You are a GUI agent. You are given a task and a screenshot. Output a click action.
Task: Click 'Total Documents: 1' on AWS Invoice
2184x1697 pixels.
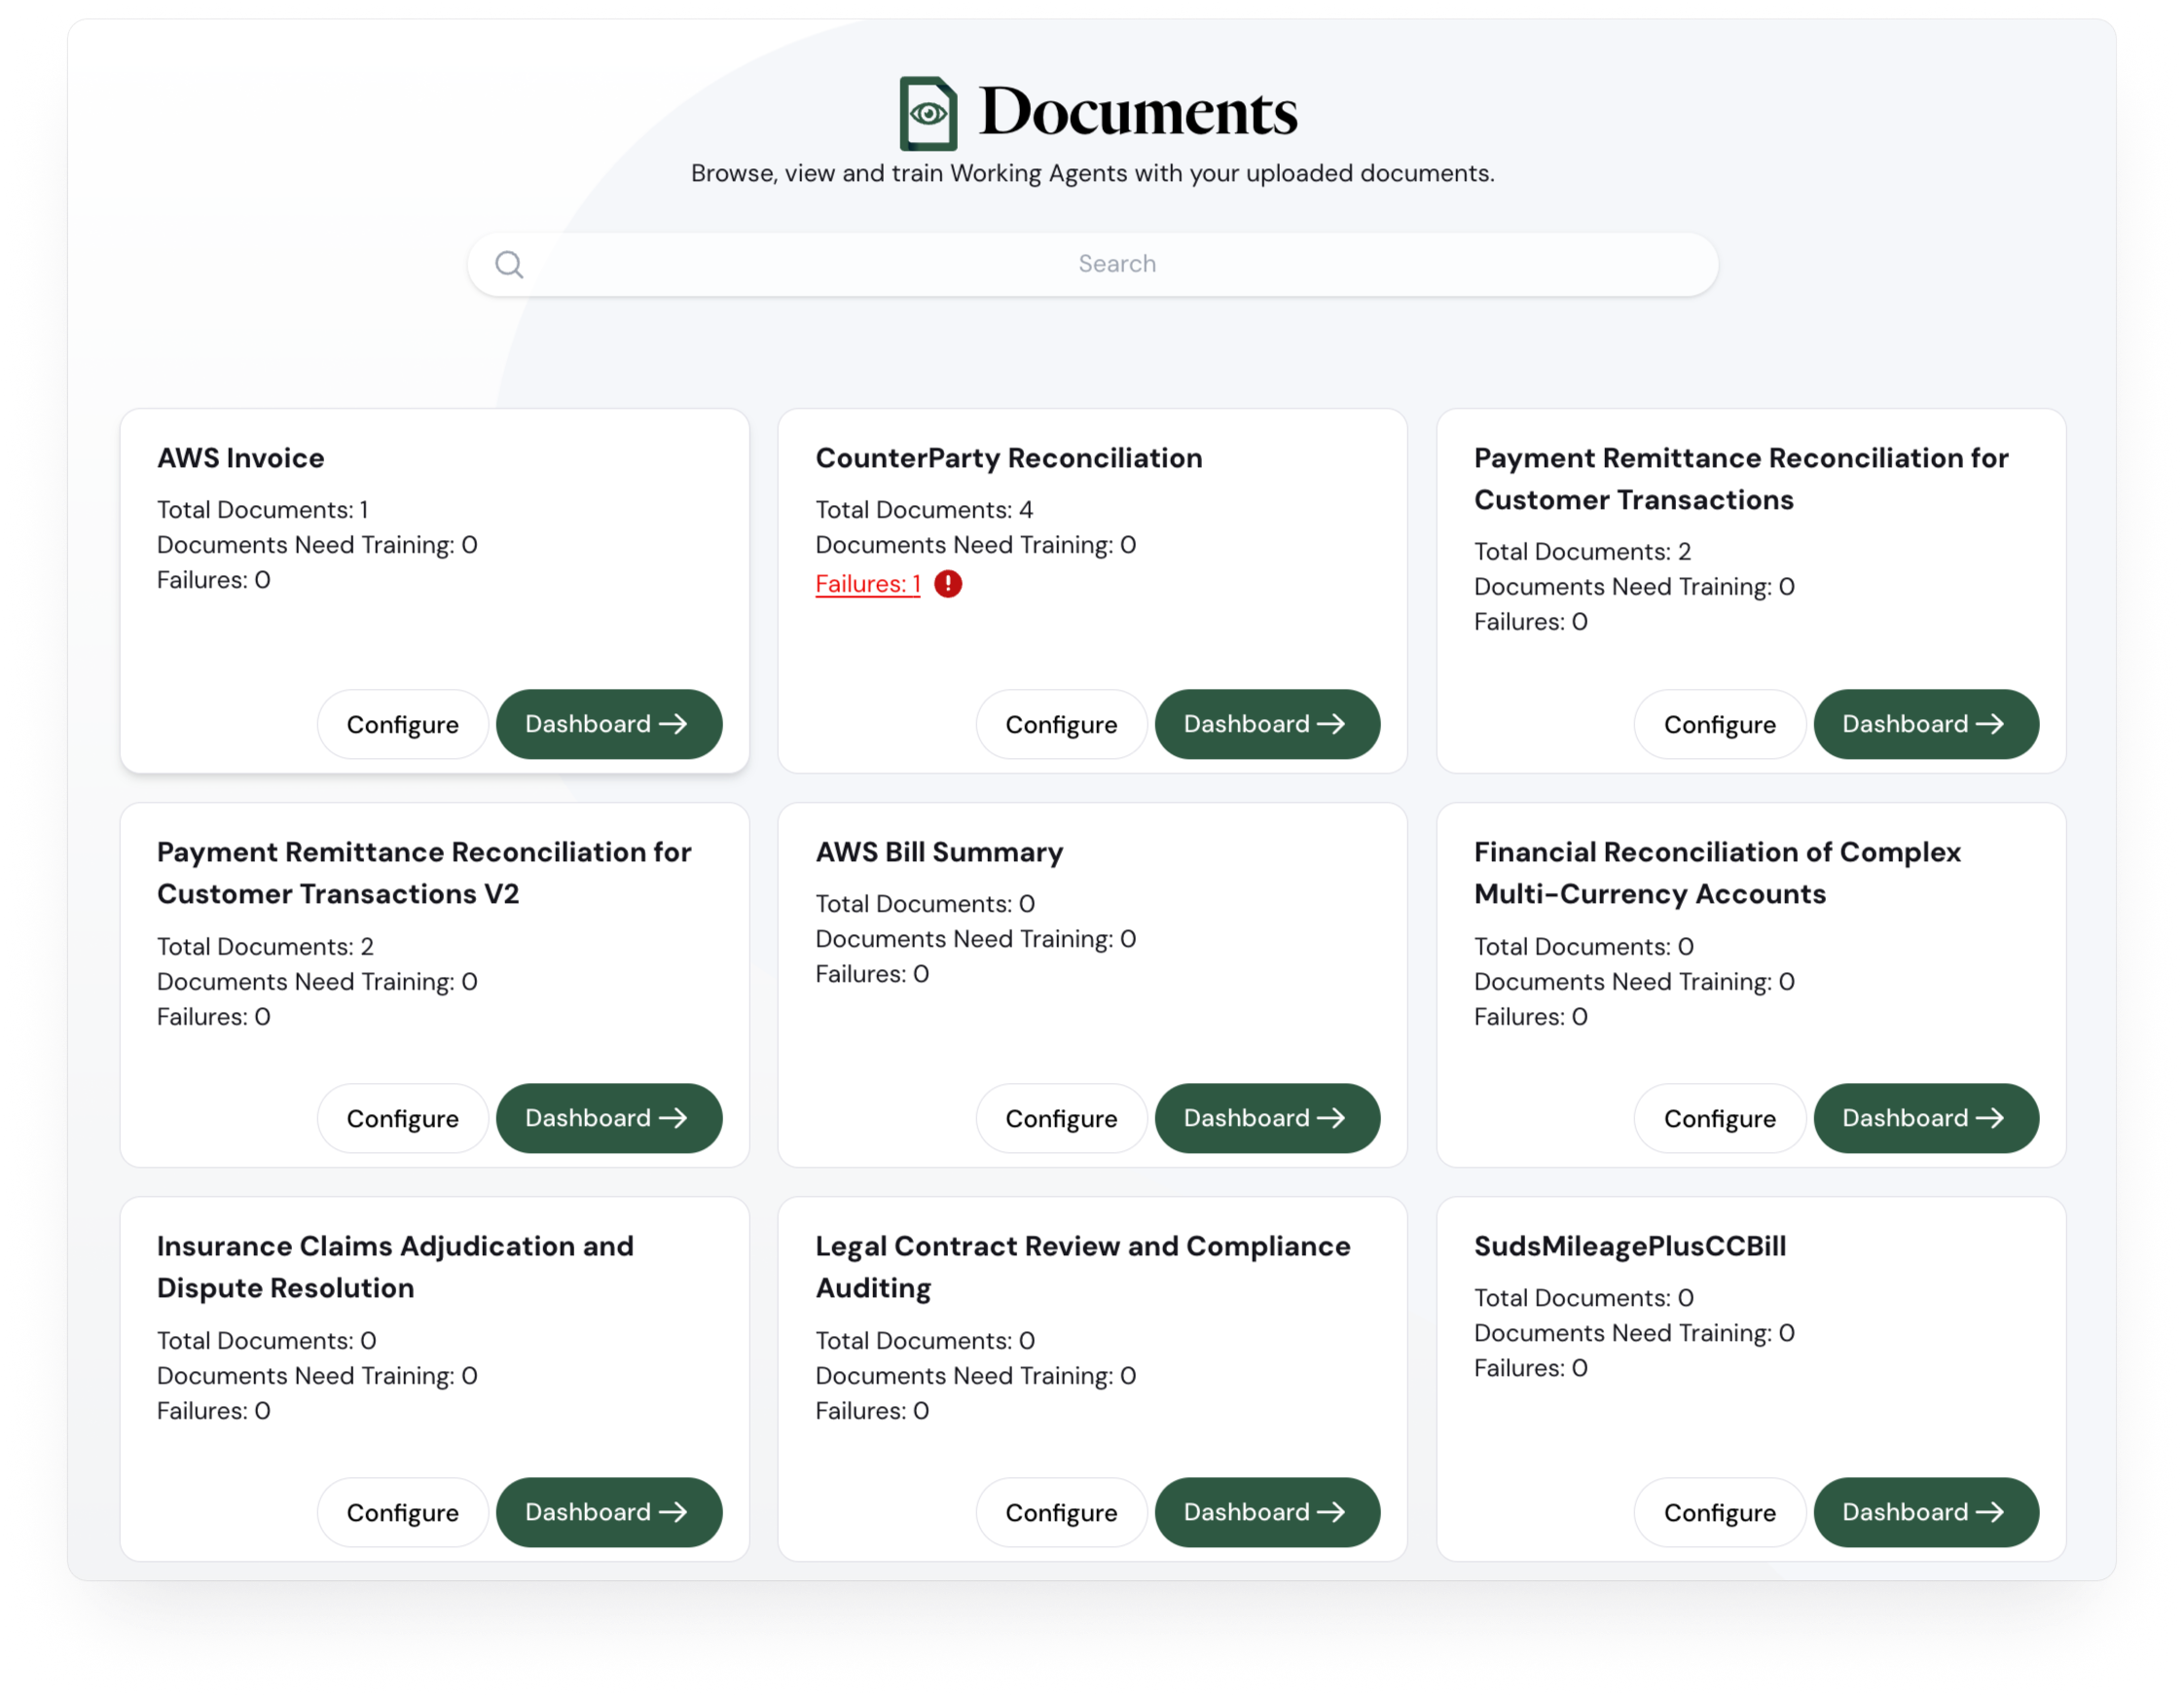(263, 510)
